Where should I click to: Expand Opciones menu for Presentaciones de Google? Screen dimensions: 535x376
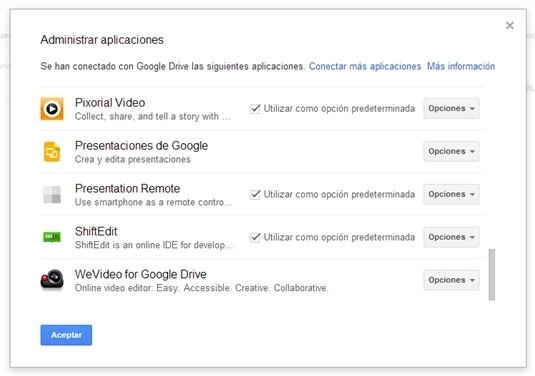tap(451, 151)
